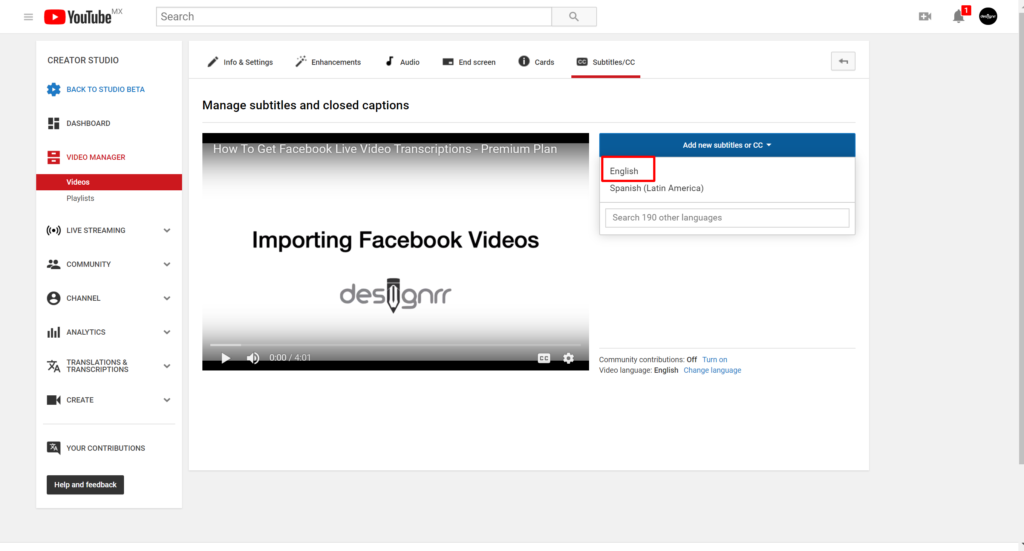This screenshot has width=1024, height=551.
Task: Select the Subtitles/CC tab
Action: tap(605, 62)
